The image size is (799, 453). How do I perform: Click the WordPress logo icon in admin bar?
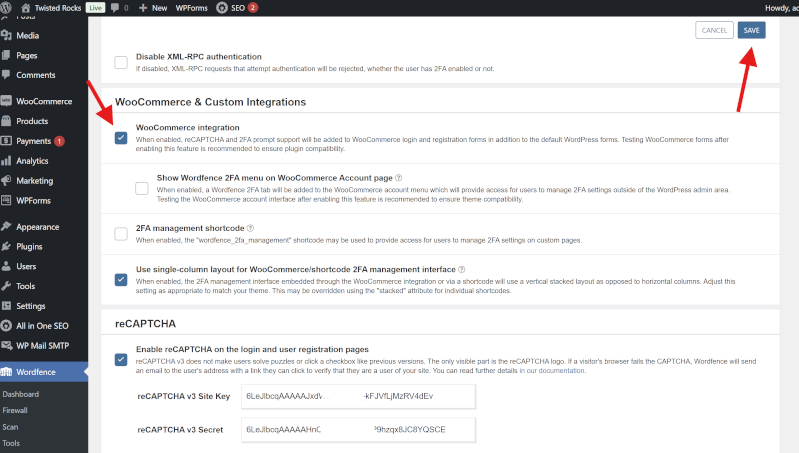pyautogui.click(x=6, y=8)
